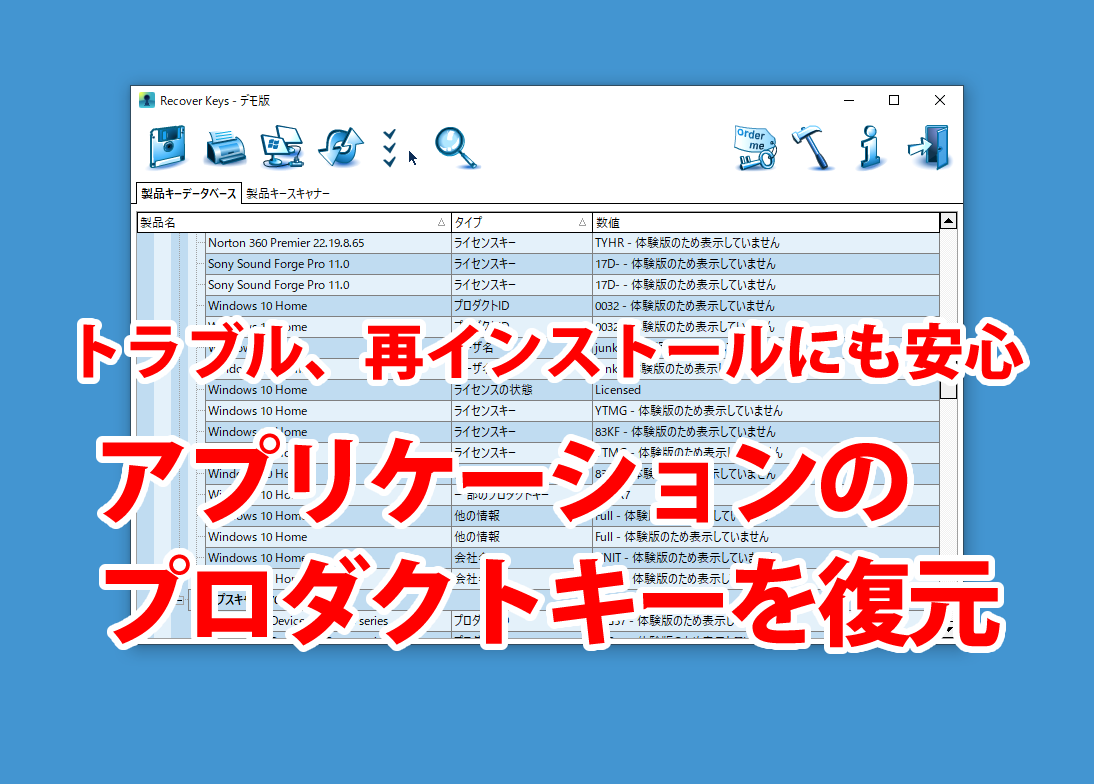Select the 製品キーデータベース tab
The image size is (1094, 784).
[188, 194]
